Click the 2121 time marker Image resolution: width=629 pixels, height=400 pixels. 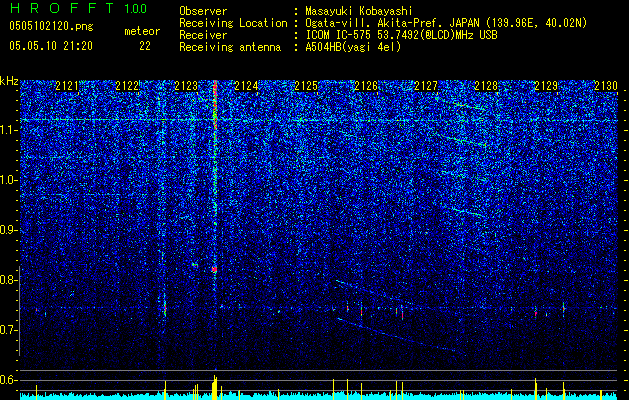click(67, 86)
